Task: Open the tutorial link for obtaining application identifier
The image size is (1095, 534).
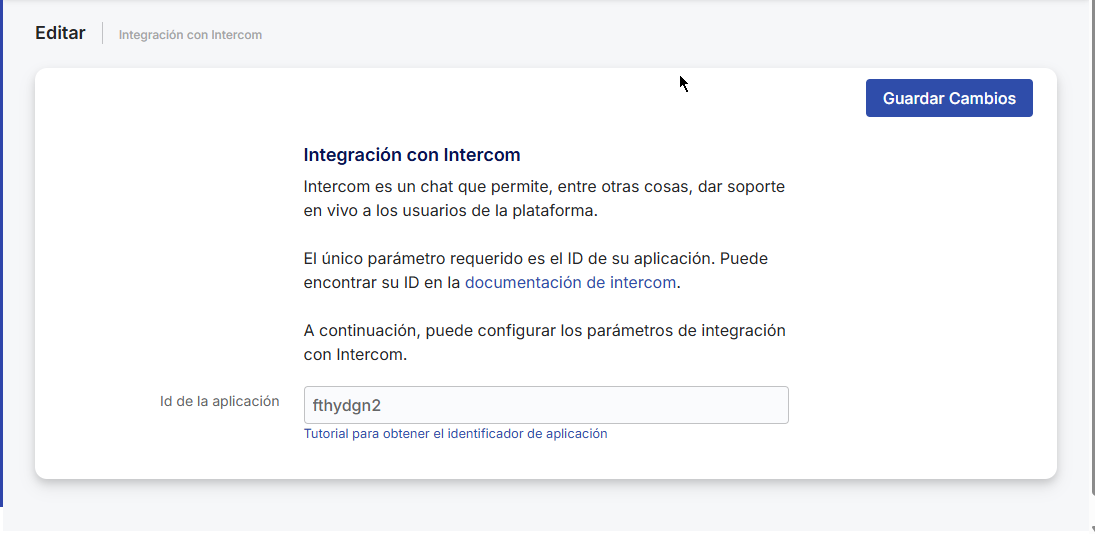Action: coord(455,434)
